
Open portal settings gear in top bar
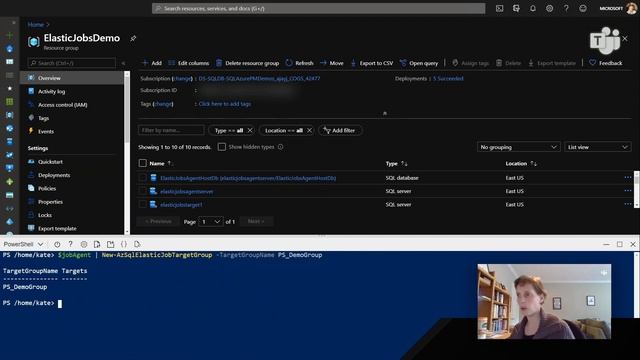(549, 8)
